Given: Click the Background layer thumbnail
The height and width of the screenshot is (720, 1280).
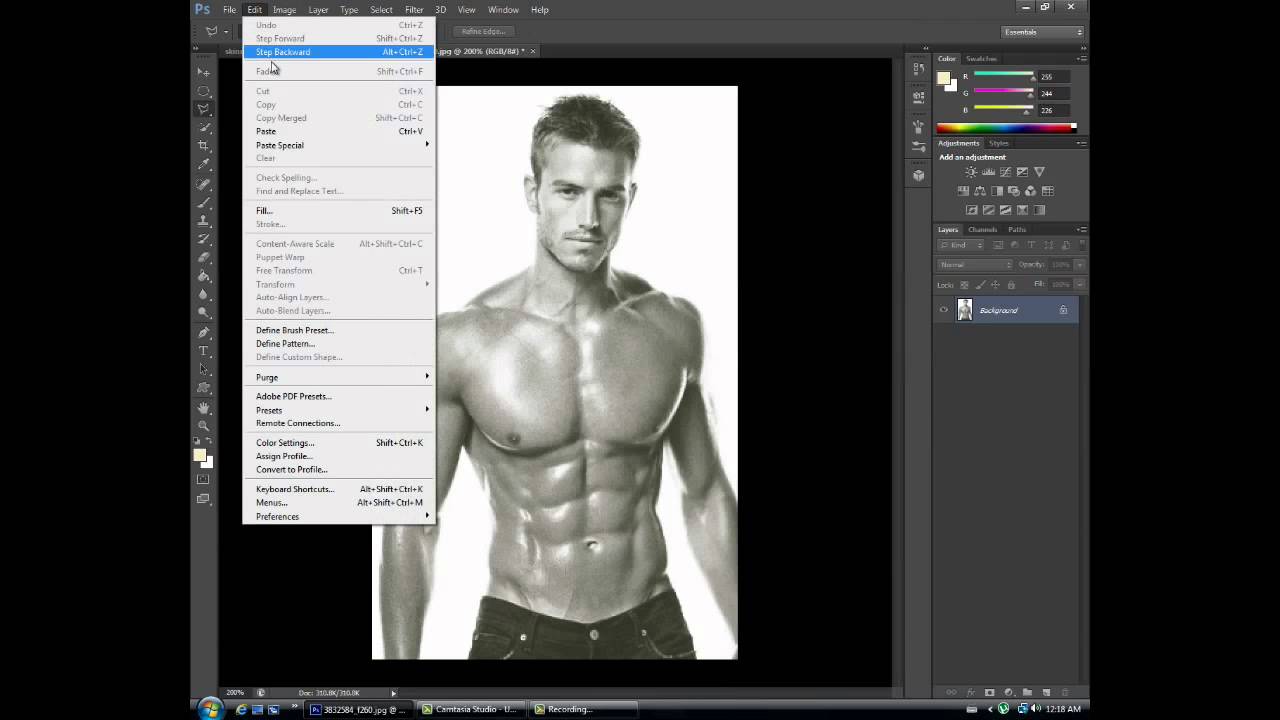Looking at the screenshot, I should tap(964, 310).
